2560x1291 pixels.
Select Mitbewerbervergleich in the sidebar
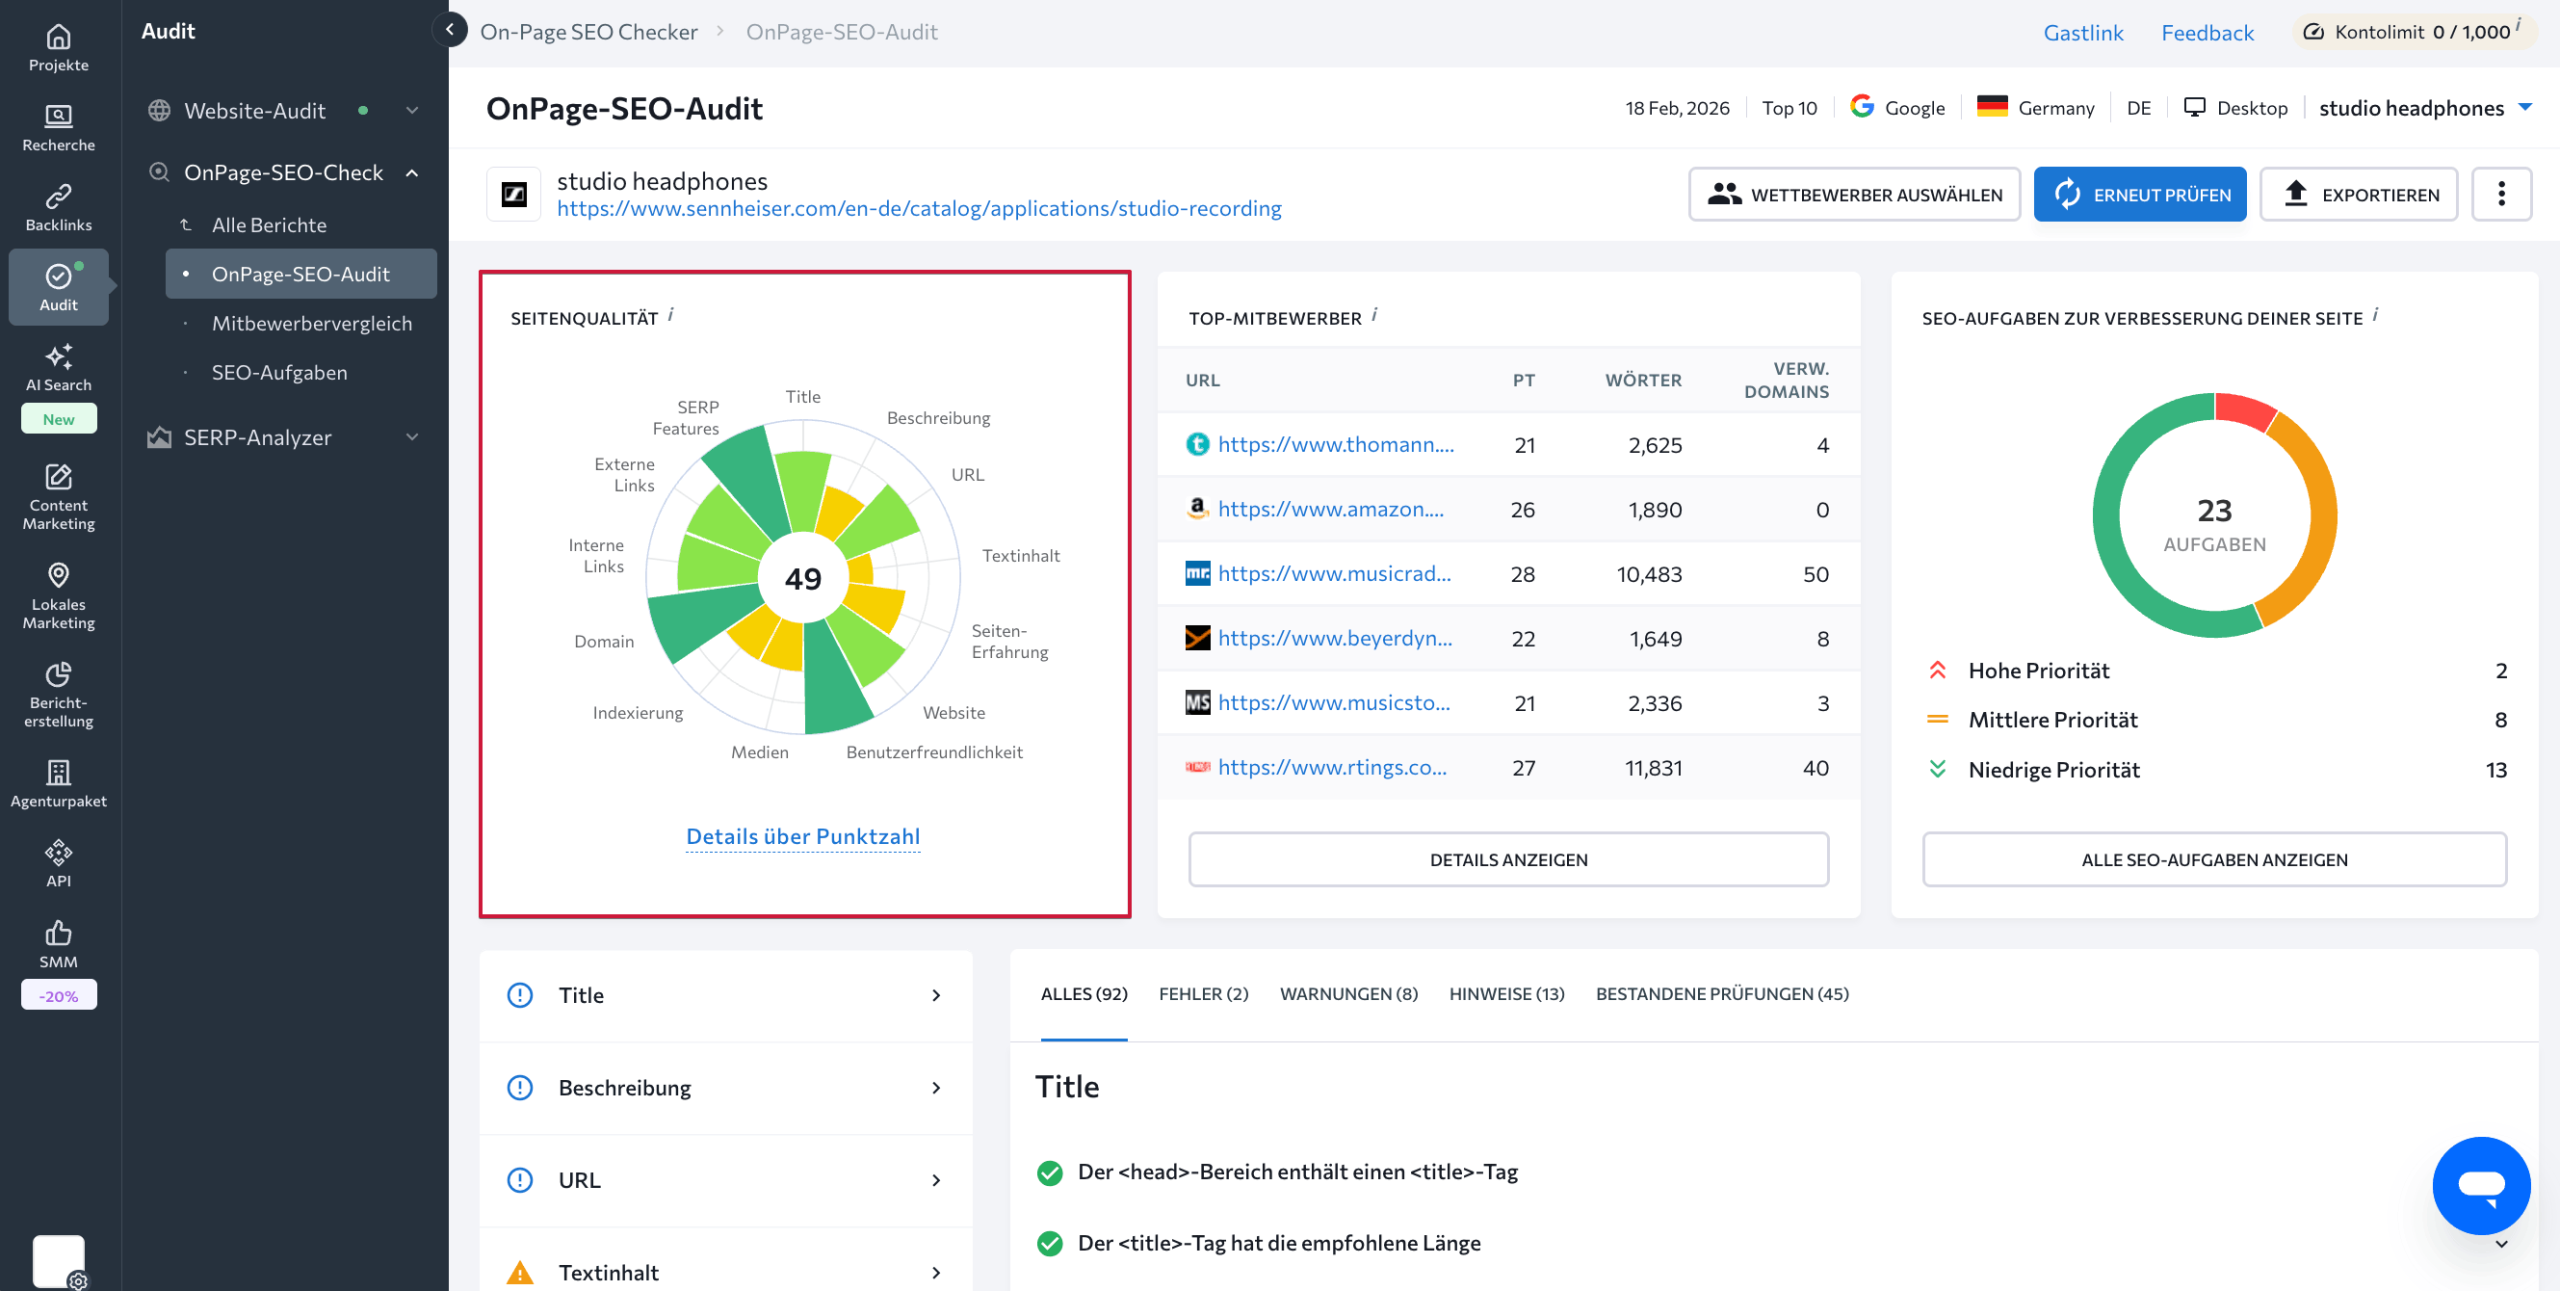[311, 323]
